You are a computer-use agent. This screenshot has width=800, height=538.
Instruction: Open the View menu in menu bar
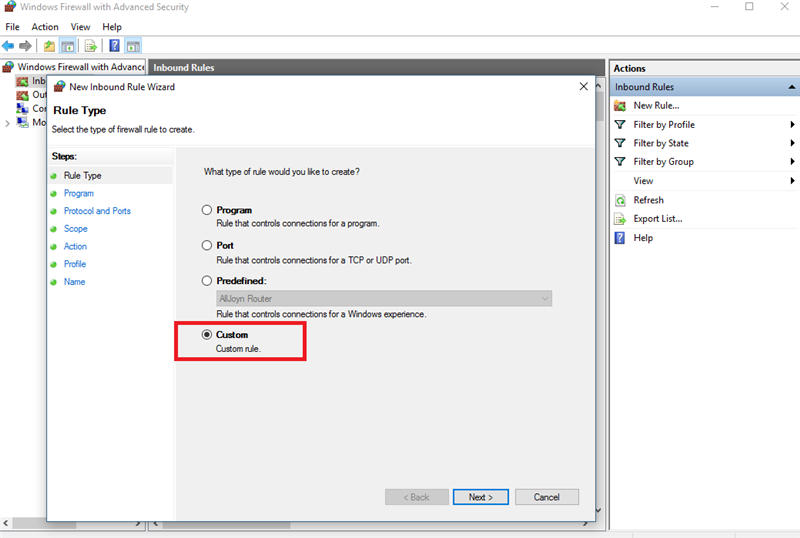[80, 27]
